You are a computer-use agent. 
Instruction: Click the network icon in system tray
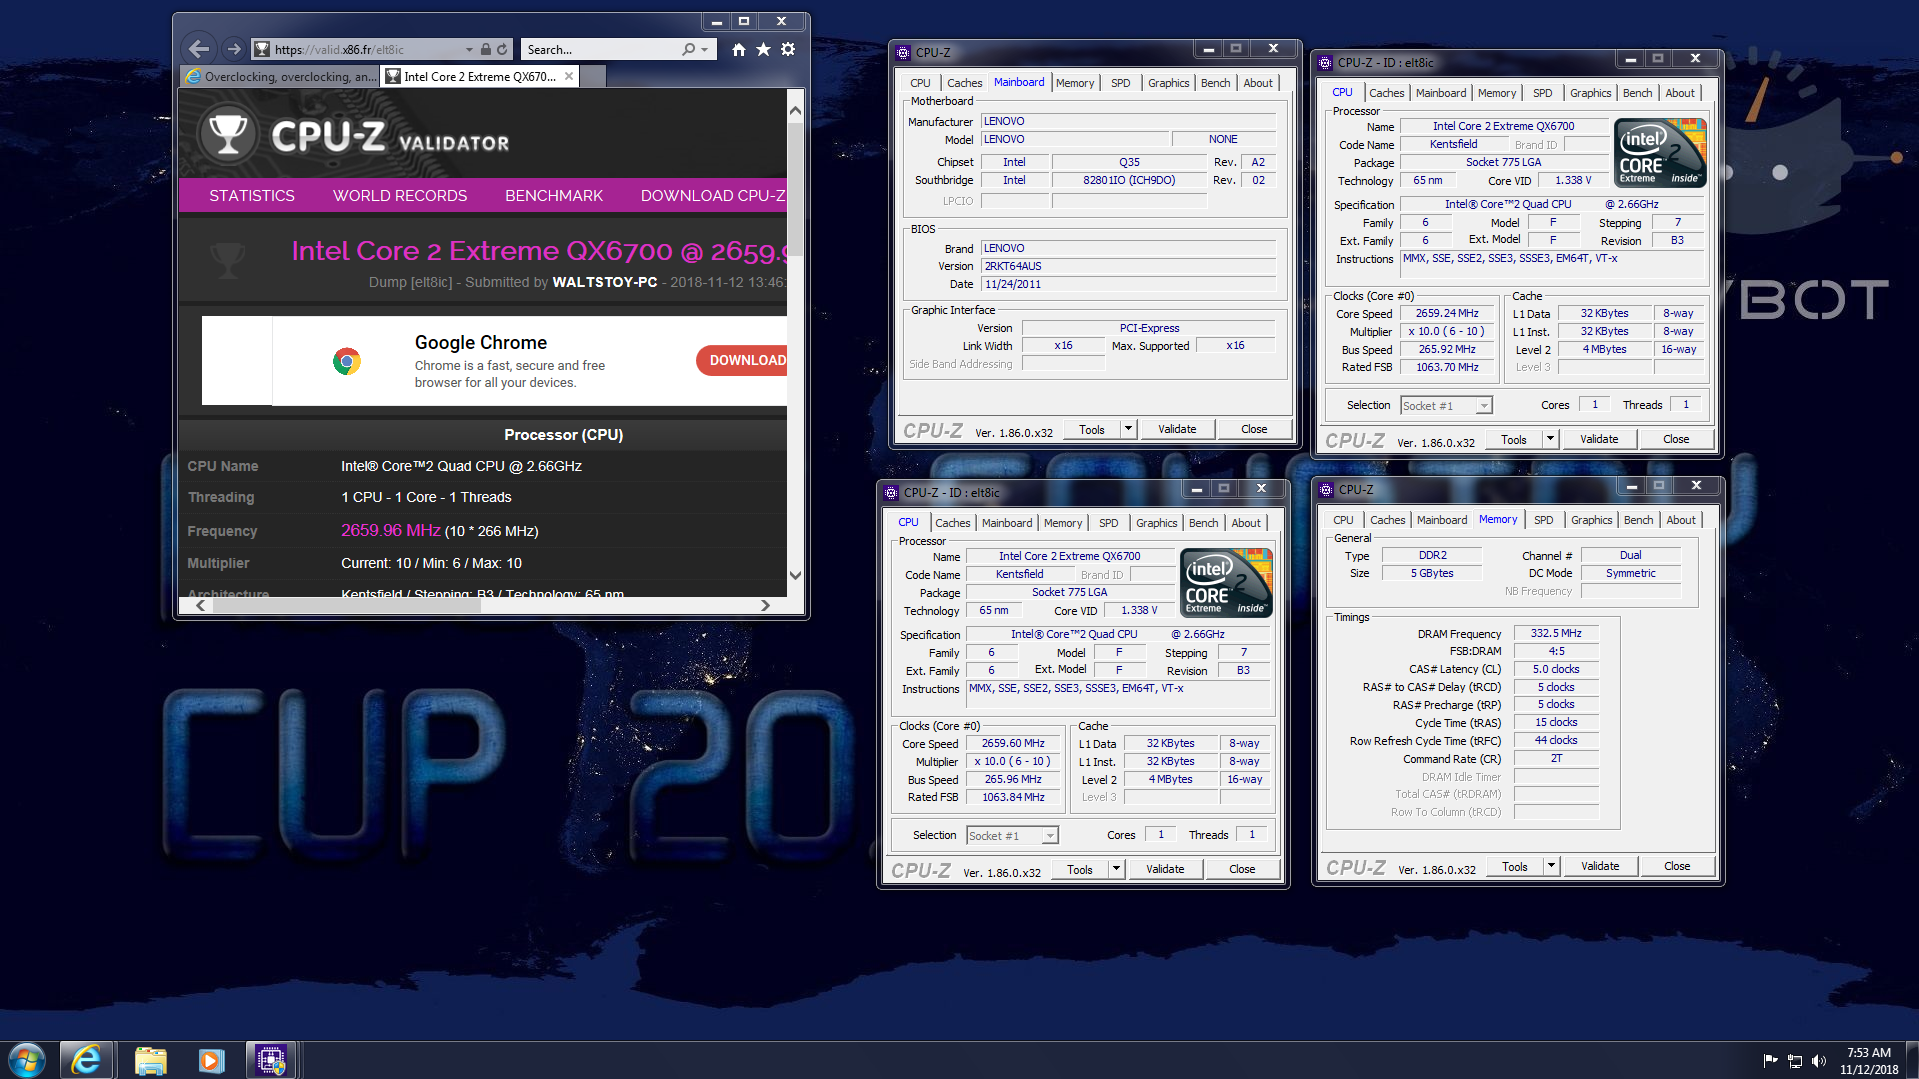click(x=1795, y=1061)
